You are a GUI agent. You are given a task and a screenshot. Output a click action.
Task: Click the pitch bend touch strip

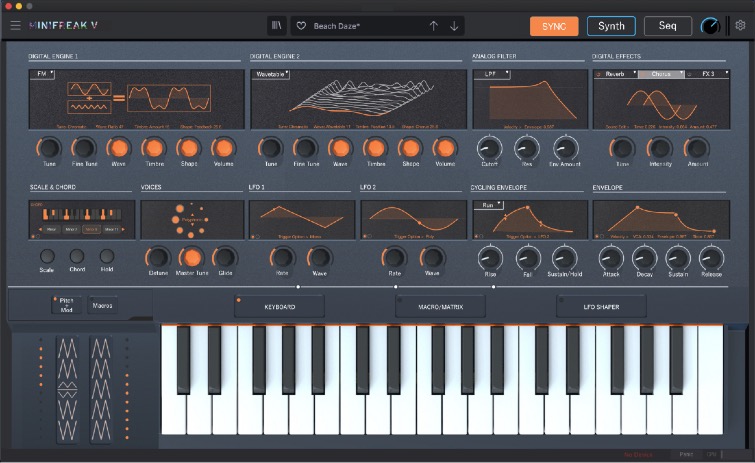[67, 390]
